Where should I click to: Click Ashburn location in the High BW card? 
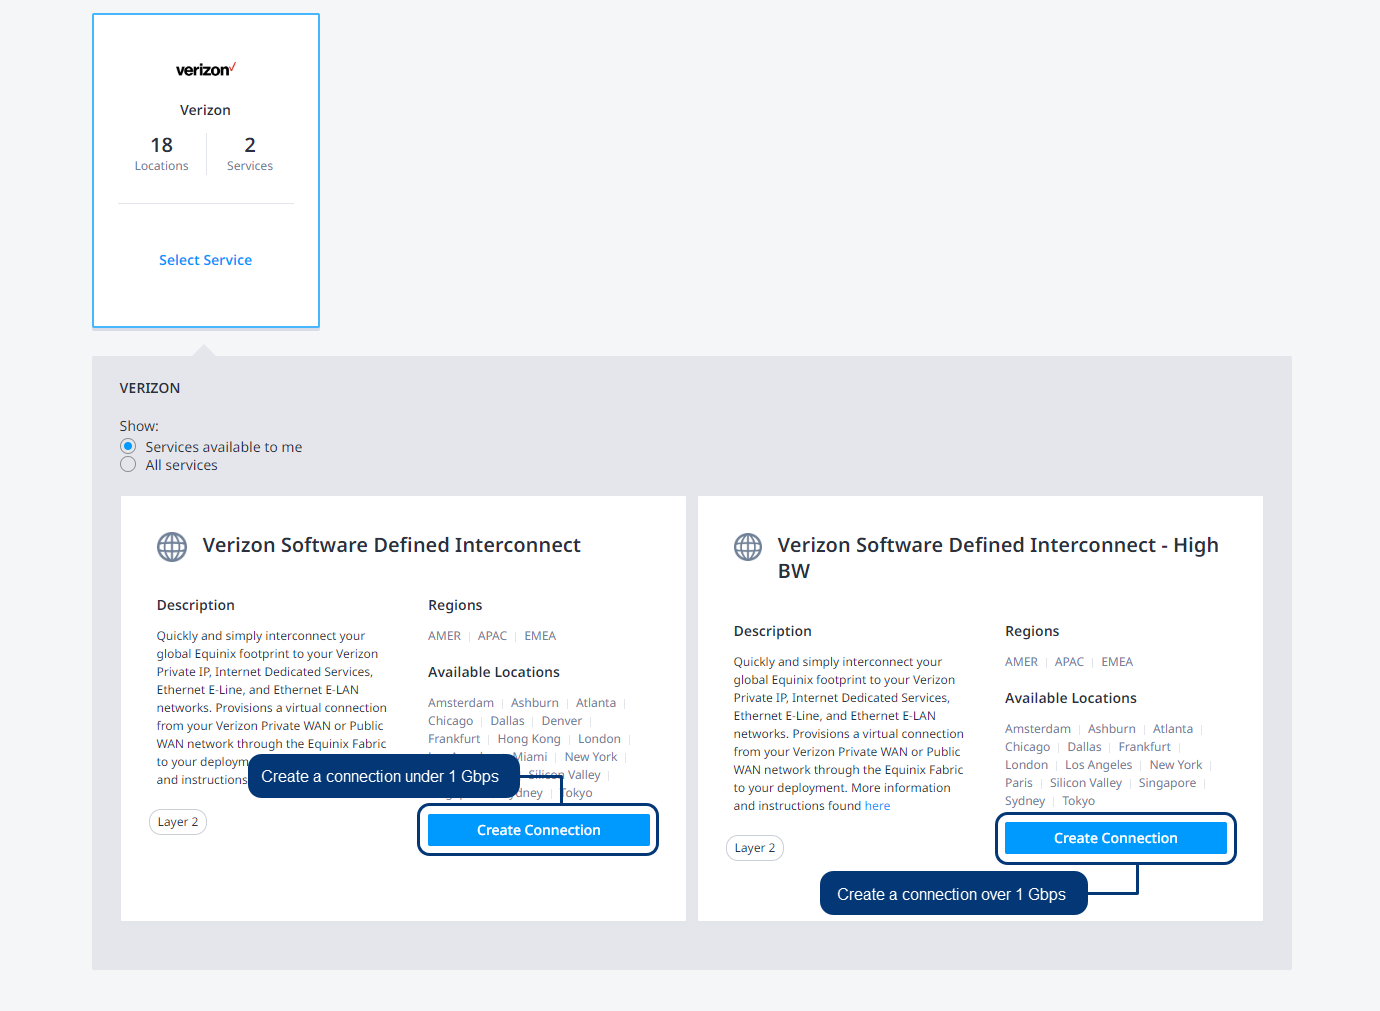1112,729
